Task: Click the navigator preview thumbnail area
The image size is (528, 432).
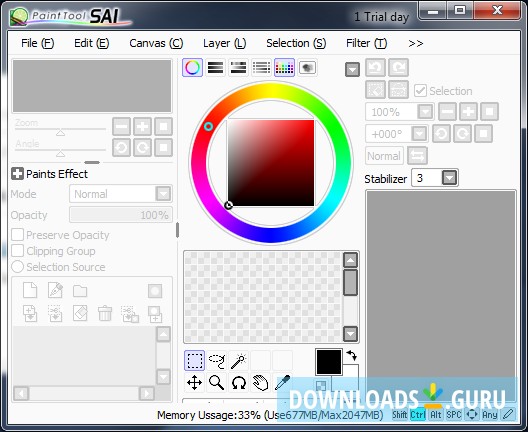Action: [92, 86]
